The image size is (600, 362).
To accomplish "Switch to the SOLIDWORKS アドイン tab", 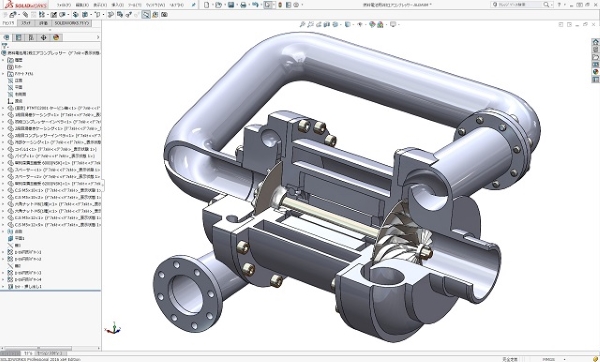I will (x=72, y=23).
